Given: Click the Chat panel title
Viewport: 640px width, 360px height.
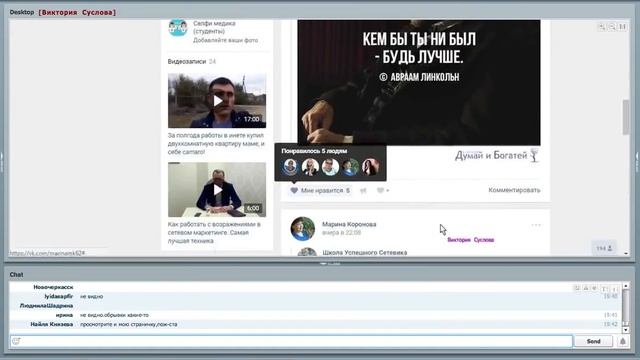Looking at the screenshot, I should pyautogui.click(x=16, y=275).
